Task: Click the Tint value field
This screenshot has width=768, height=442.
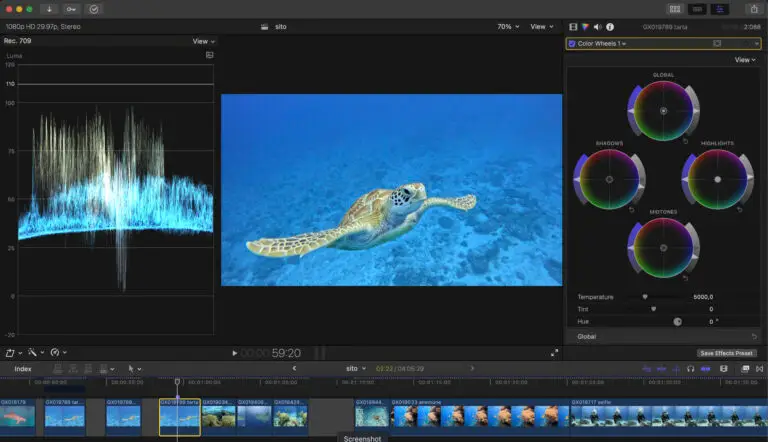Action: click(x=711, y=309)
